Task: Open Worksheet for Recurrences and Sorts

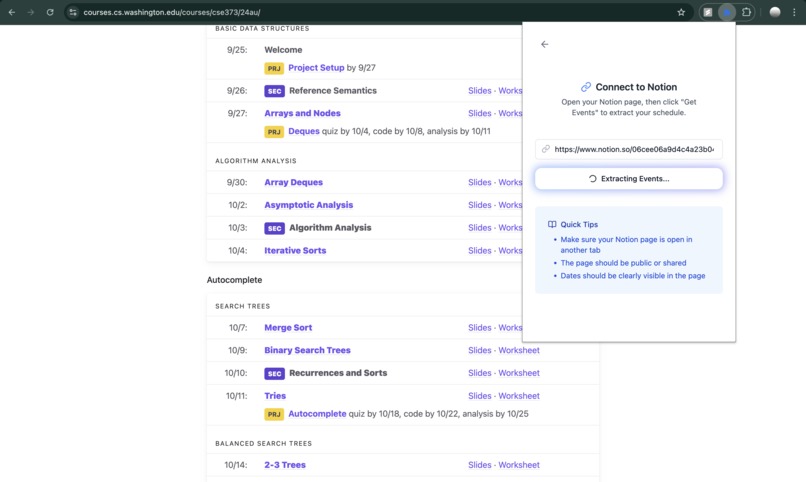Action: point(519,373)
